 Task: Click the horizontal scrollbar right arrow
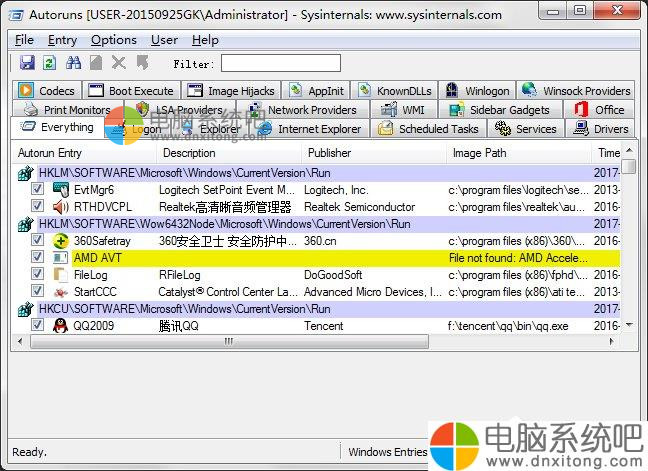coord(612,342)
